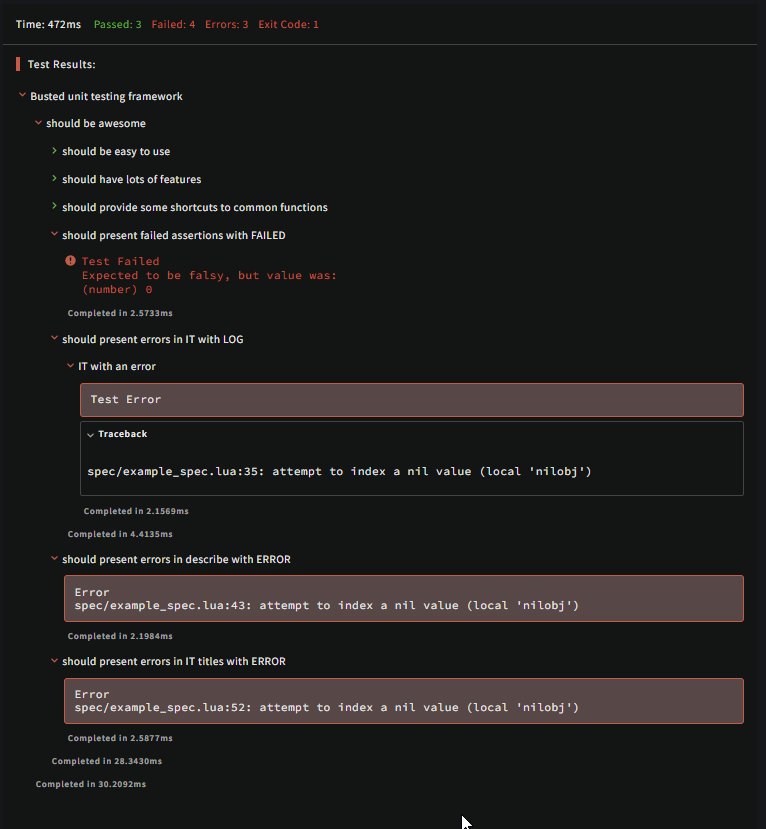Collapse the 'should be awesome' chevron

coord(38,123)
